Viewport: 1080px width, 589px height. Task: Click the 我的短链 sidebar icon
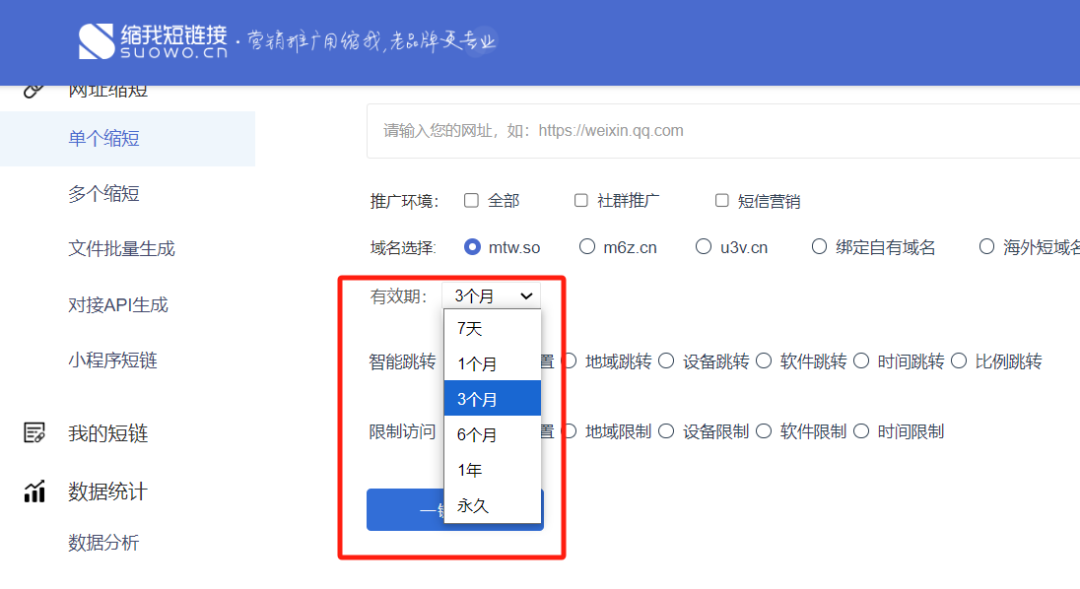(35, 433)
